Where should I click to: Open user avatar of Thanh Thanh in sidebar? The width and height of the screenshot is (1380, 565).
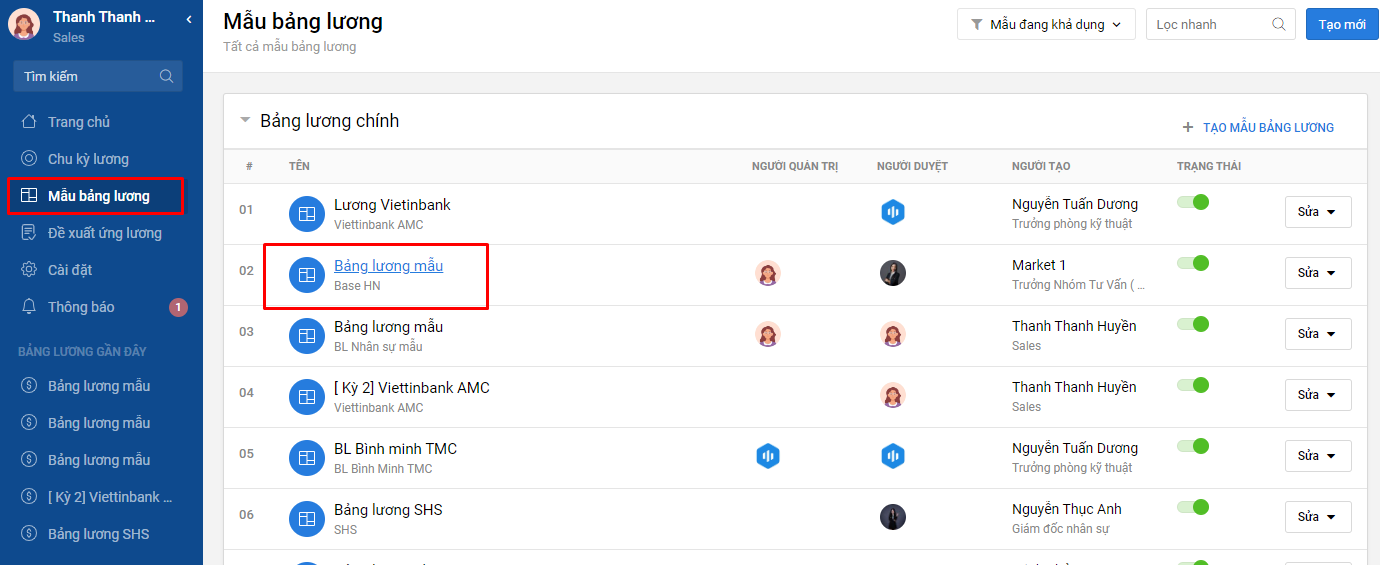(x=24, y=24)
